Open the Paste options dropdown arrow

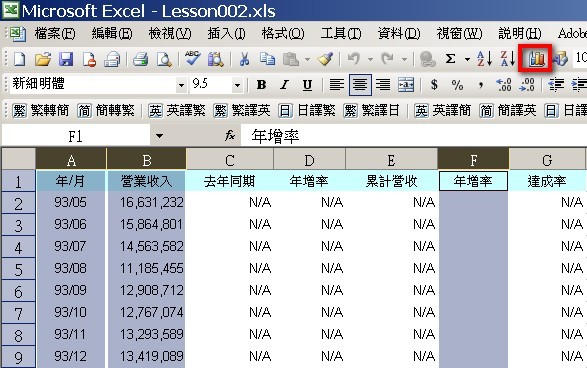307,59
